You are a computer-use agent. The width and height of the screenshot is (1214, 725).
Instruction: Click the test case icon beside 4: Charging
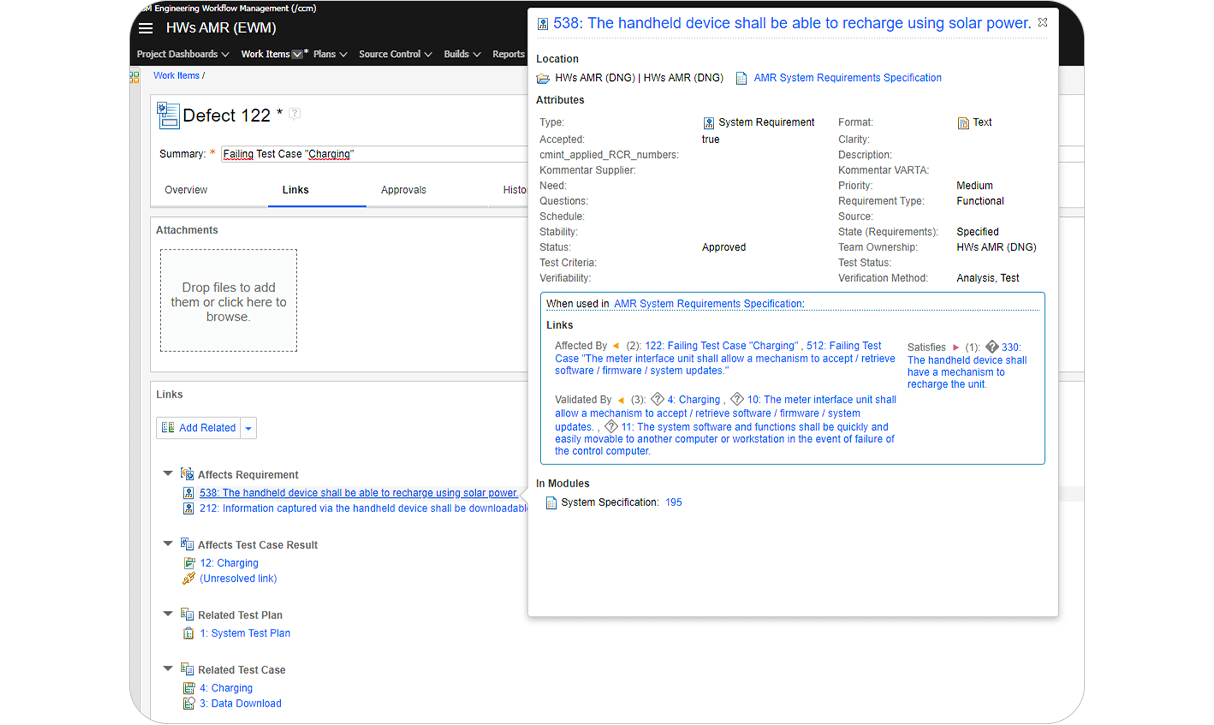coord(189,687)
